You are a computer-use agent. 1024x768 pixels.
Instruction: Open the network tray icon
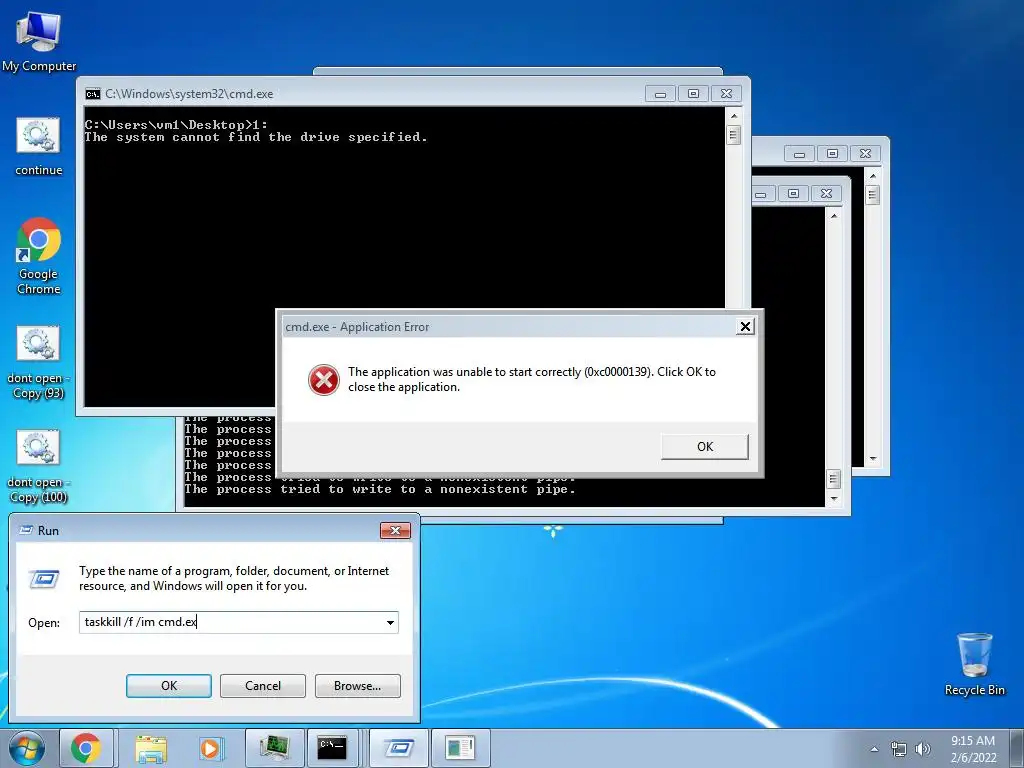(x=899, y=749)
